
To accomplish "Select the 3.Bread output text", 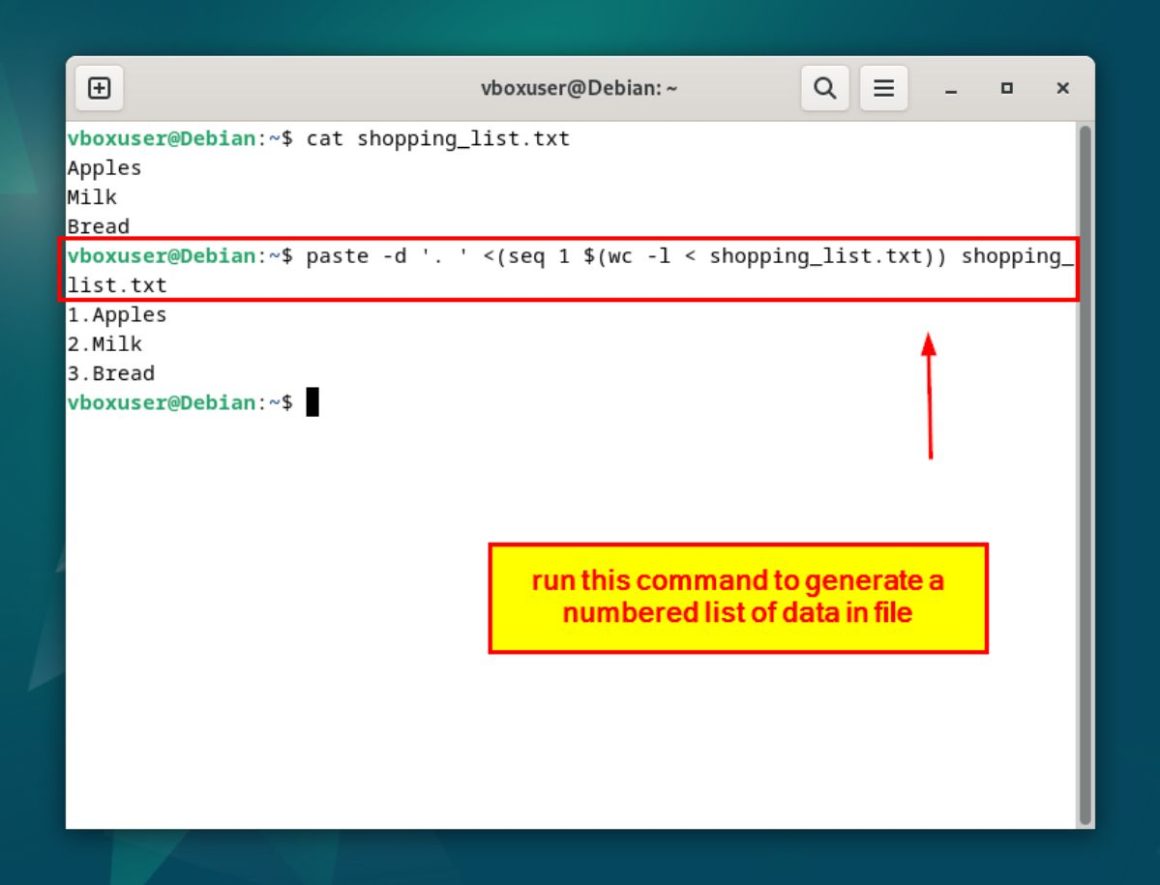I will point(110,373).
